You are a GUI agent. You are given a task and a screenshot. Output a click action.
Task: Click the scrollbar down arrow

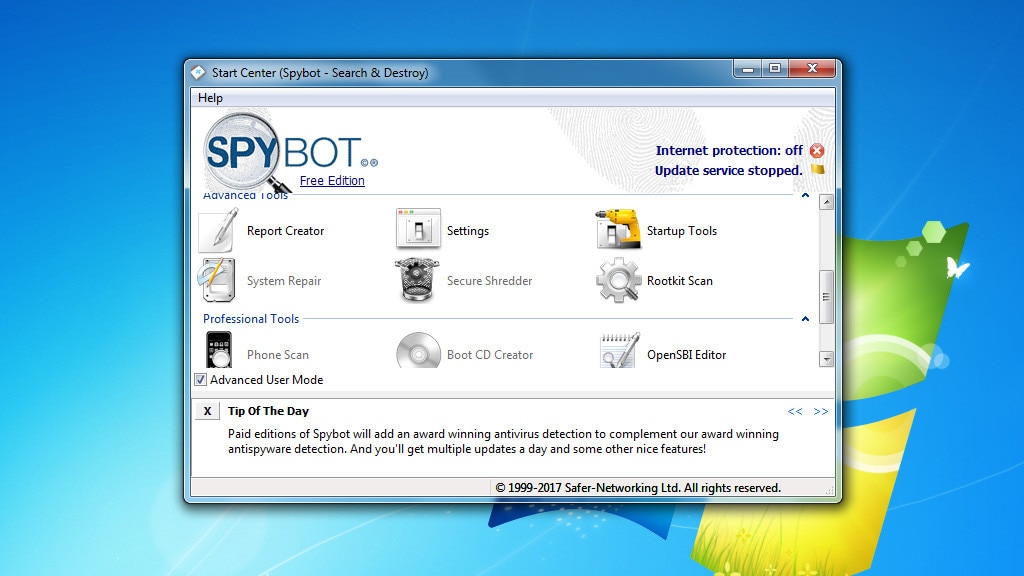tap(826, 359)
